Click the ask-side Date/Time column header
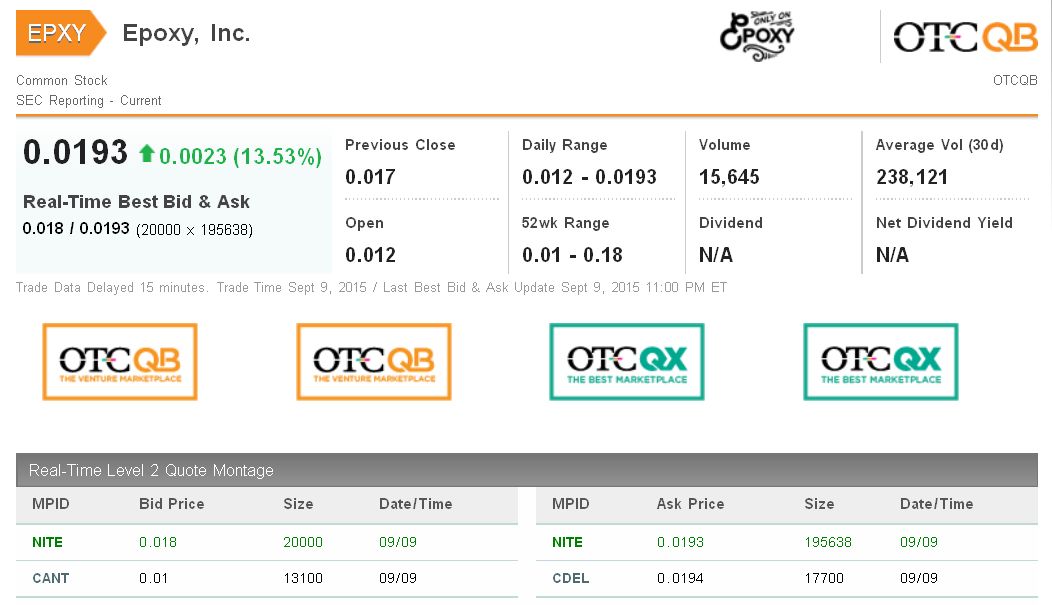This screenshot has height=605, width=1052. tap(936, 504)
